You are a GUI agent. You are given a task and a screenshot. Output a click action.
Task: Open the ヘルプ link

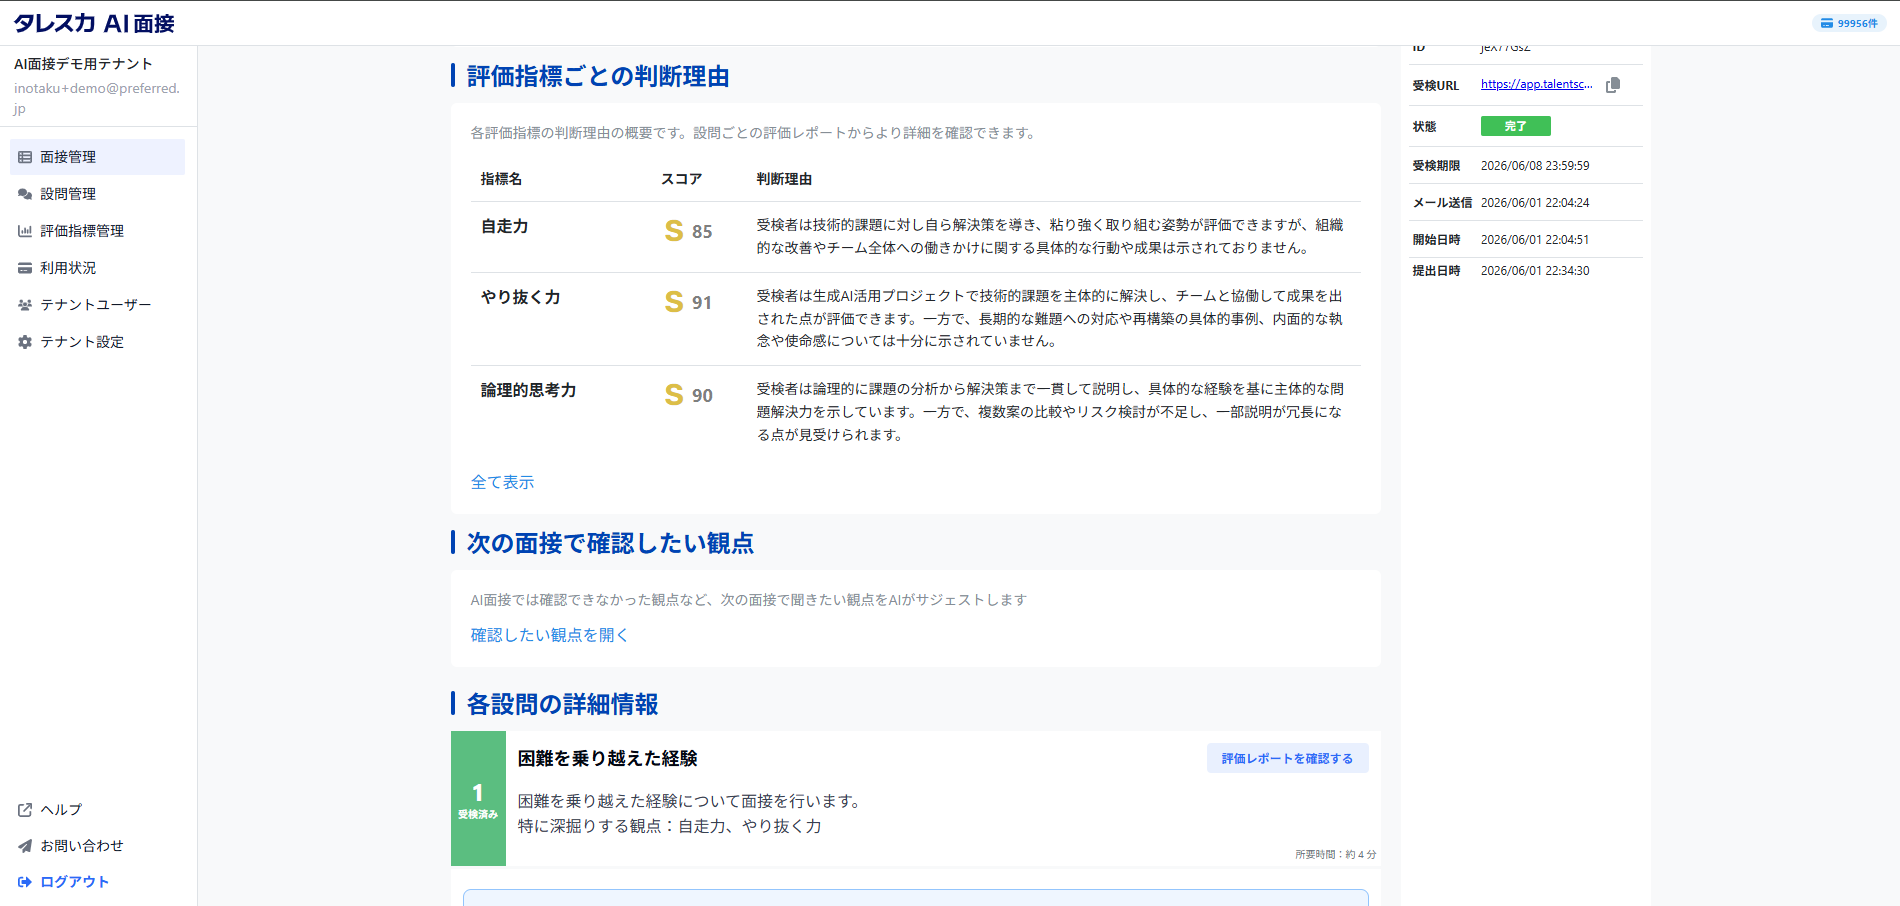pos(61,810)
